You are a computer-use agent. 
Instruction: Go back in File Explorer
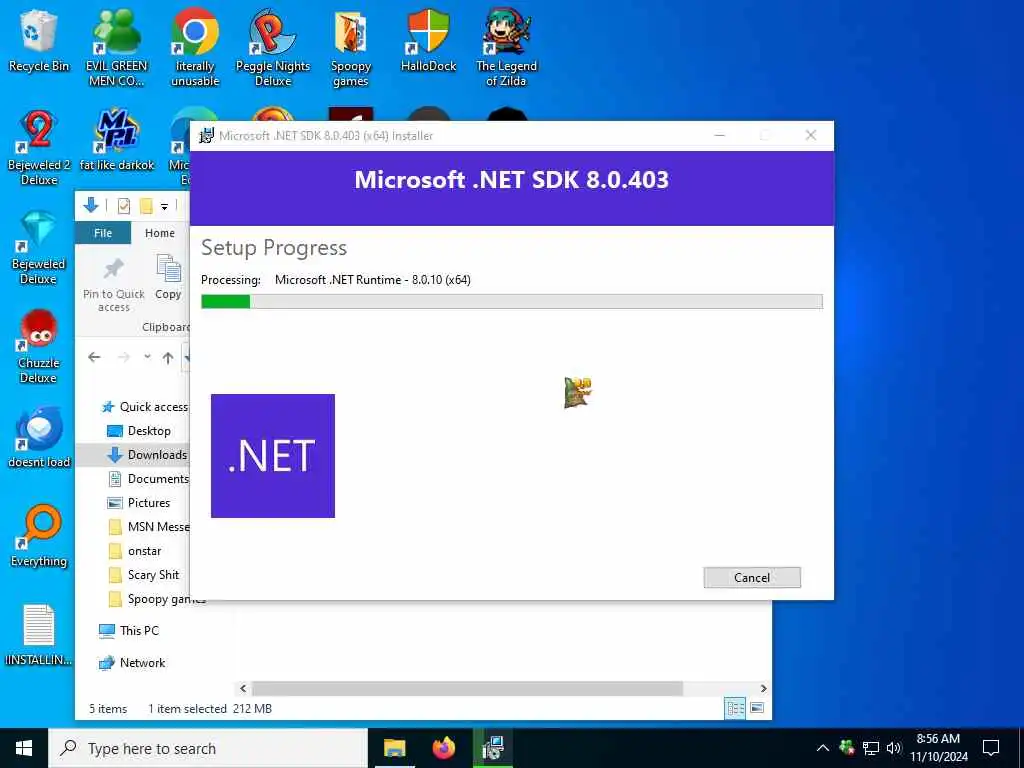click(94, 357)
